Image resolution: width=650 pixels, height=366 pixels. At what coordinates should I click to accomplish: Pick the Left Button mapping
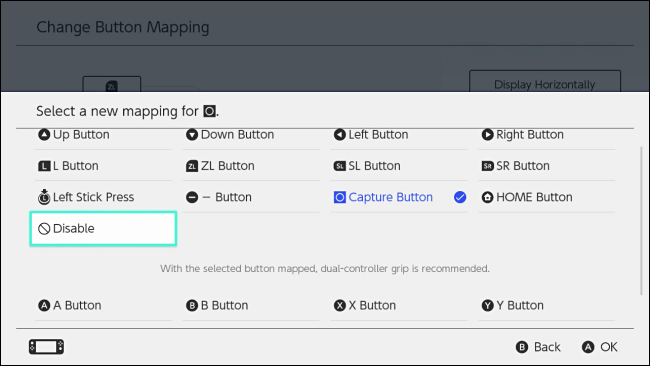[x=398, y=135]
